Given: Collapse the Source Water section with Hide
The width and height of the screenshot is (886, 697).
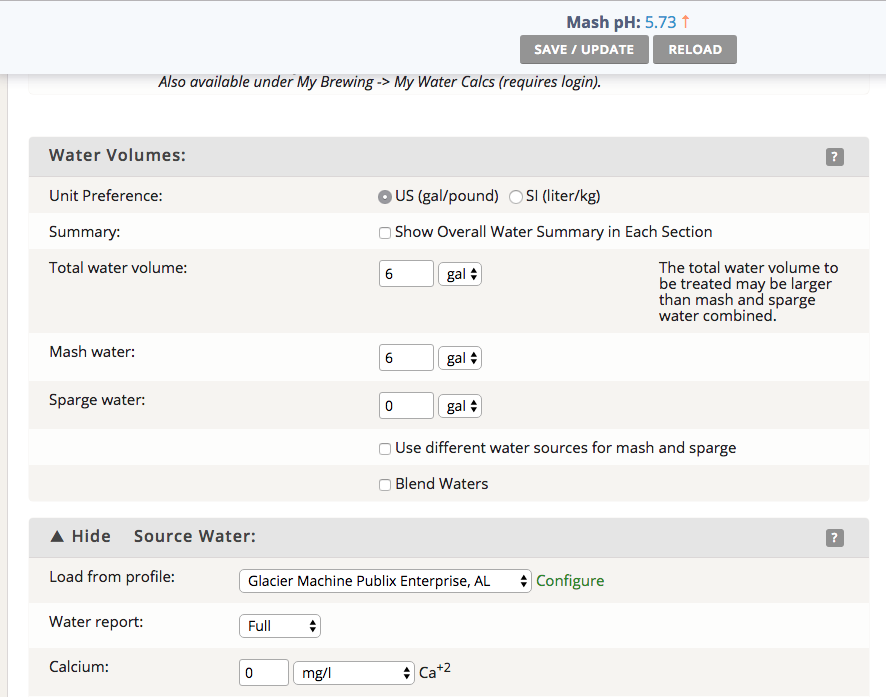Looking at the screenshot, I should pyautogui.click(x=80, y=537).
